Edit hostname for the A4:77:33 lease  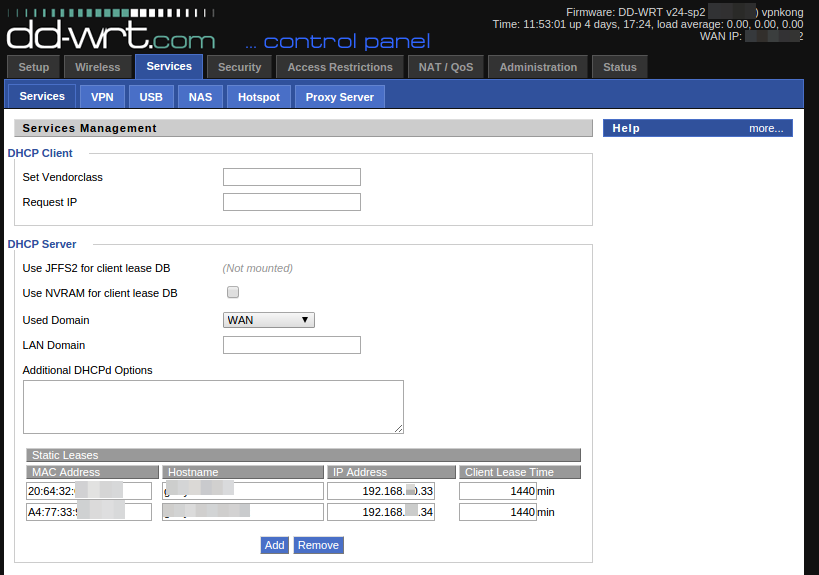coord(243,512)
